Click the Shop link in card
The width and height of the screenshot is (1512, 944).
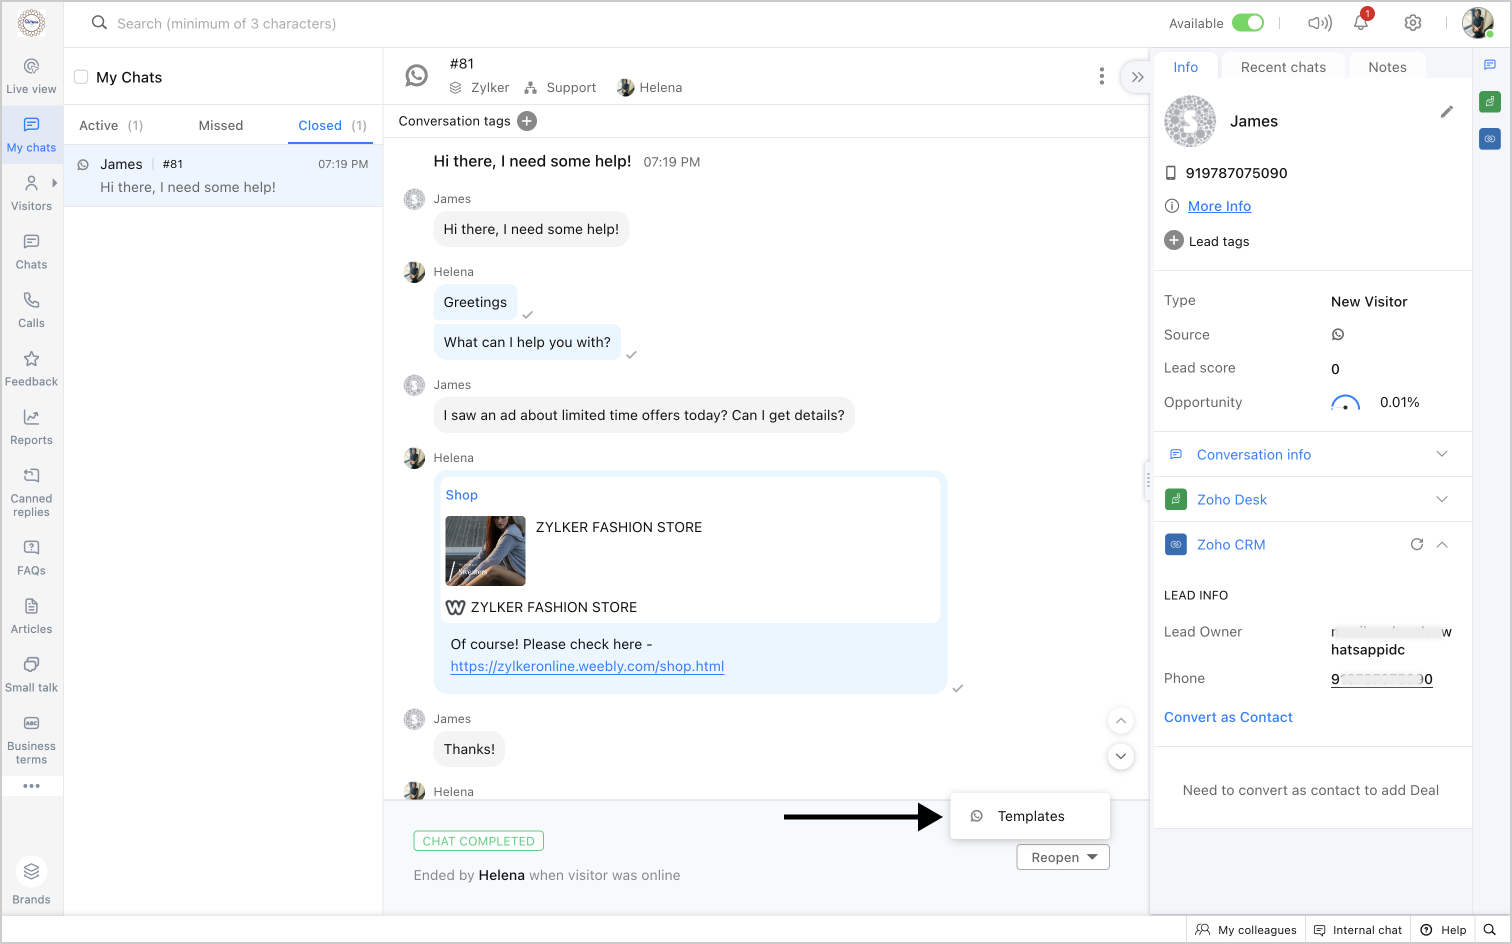point(461,495)
